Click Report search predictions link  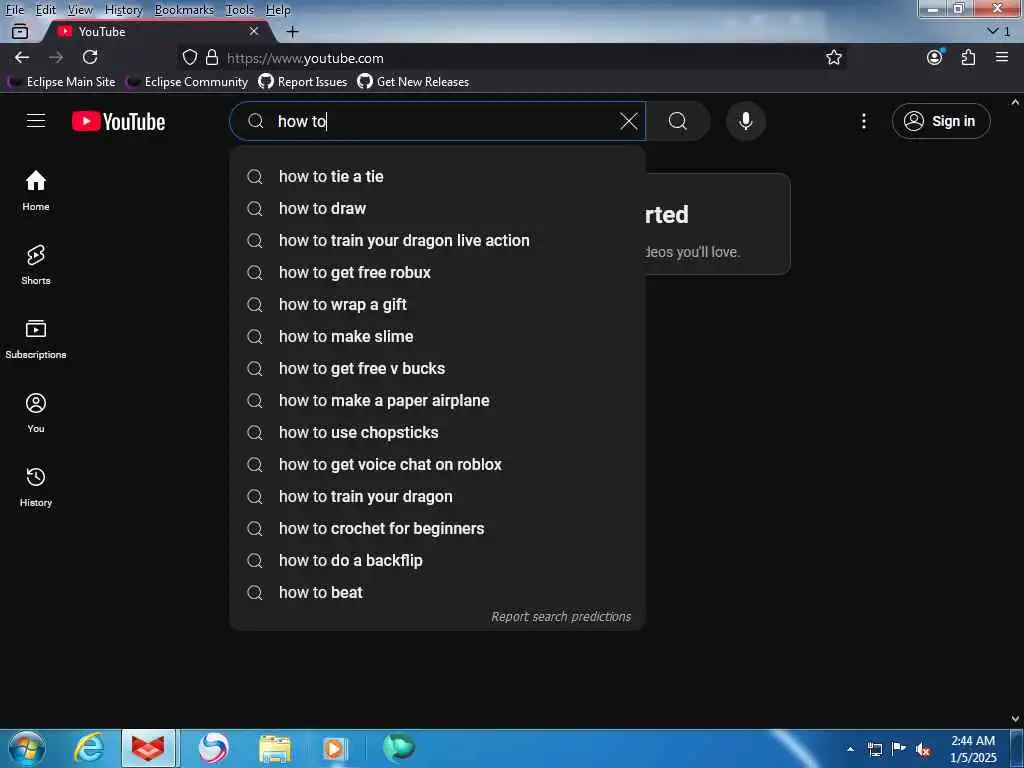pos(561,616)
